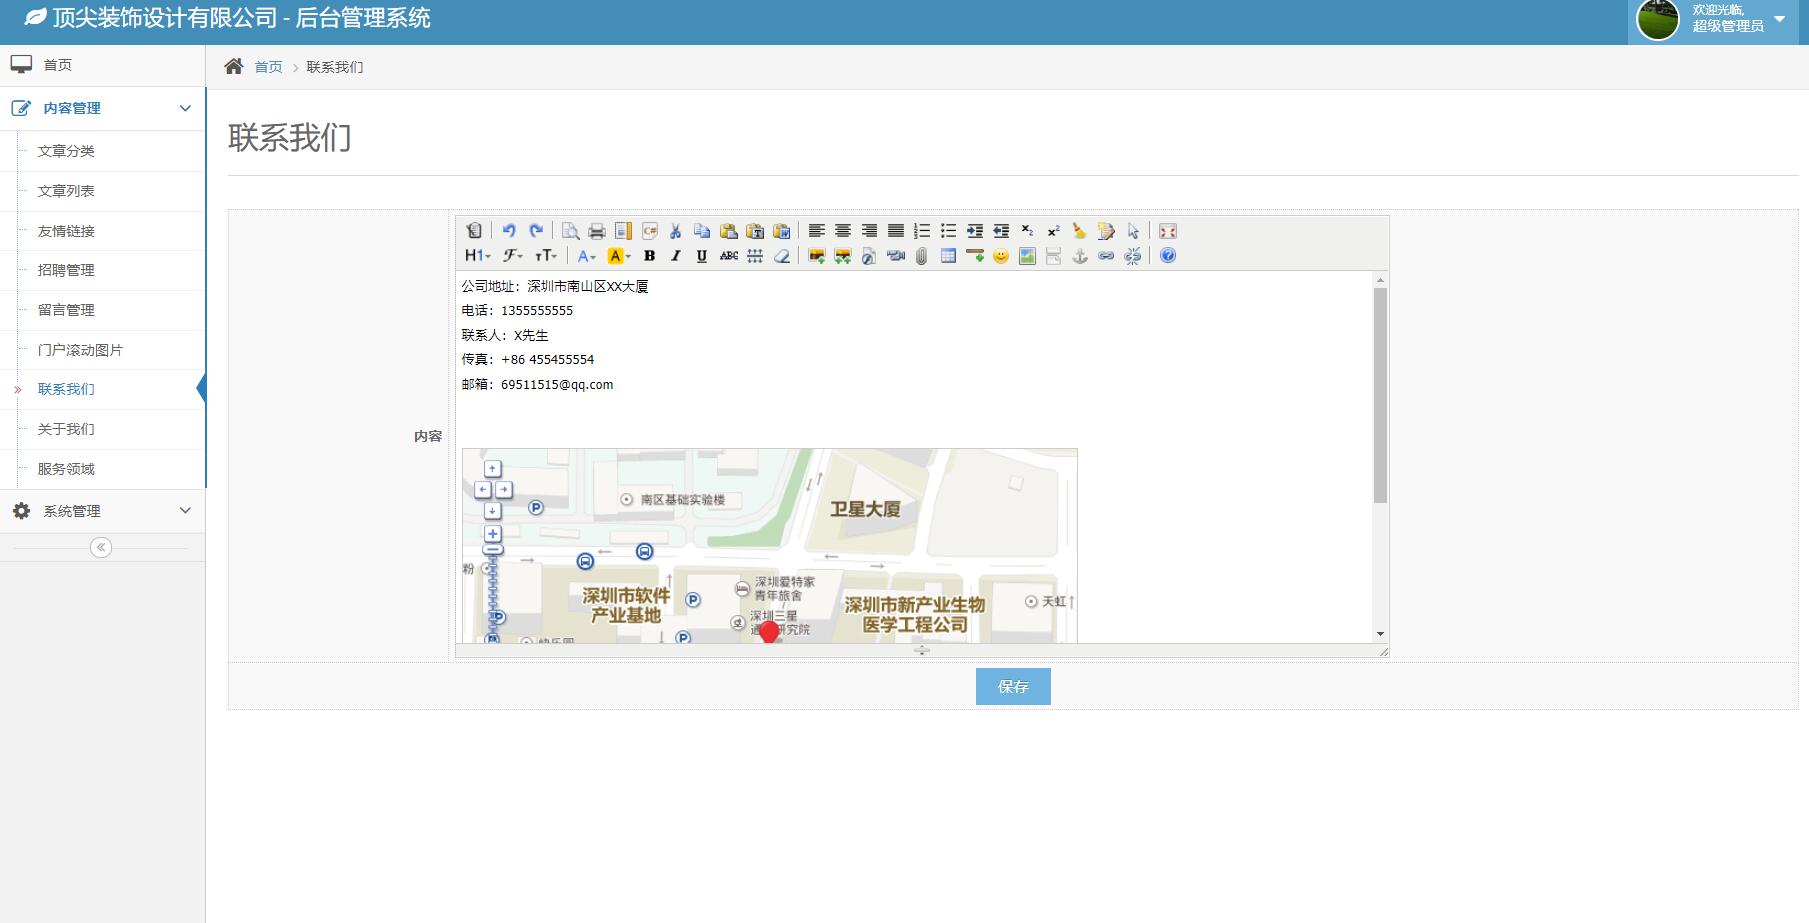Click the 首页 breadcrumb link

[268, 67]
